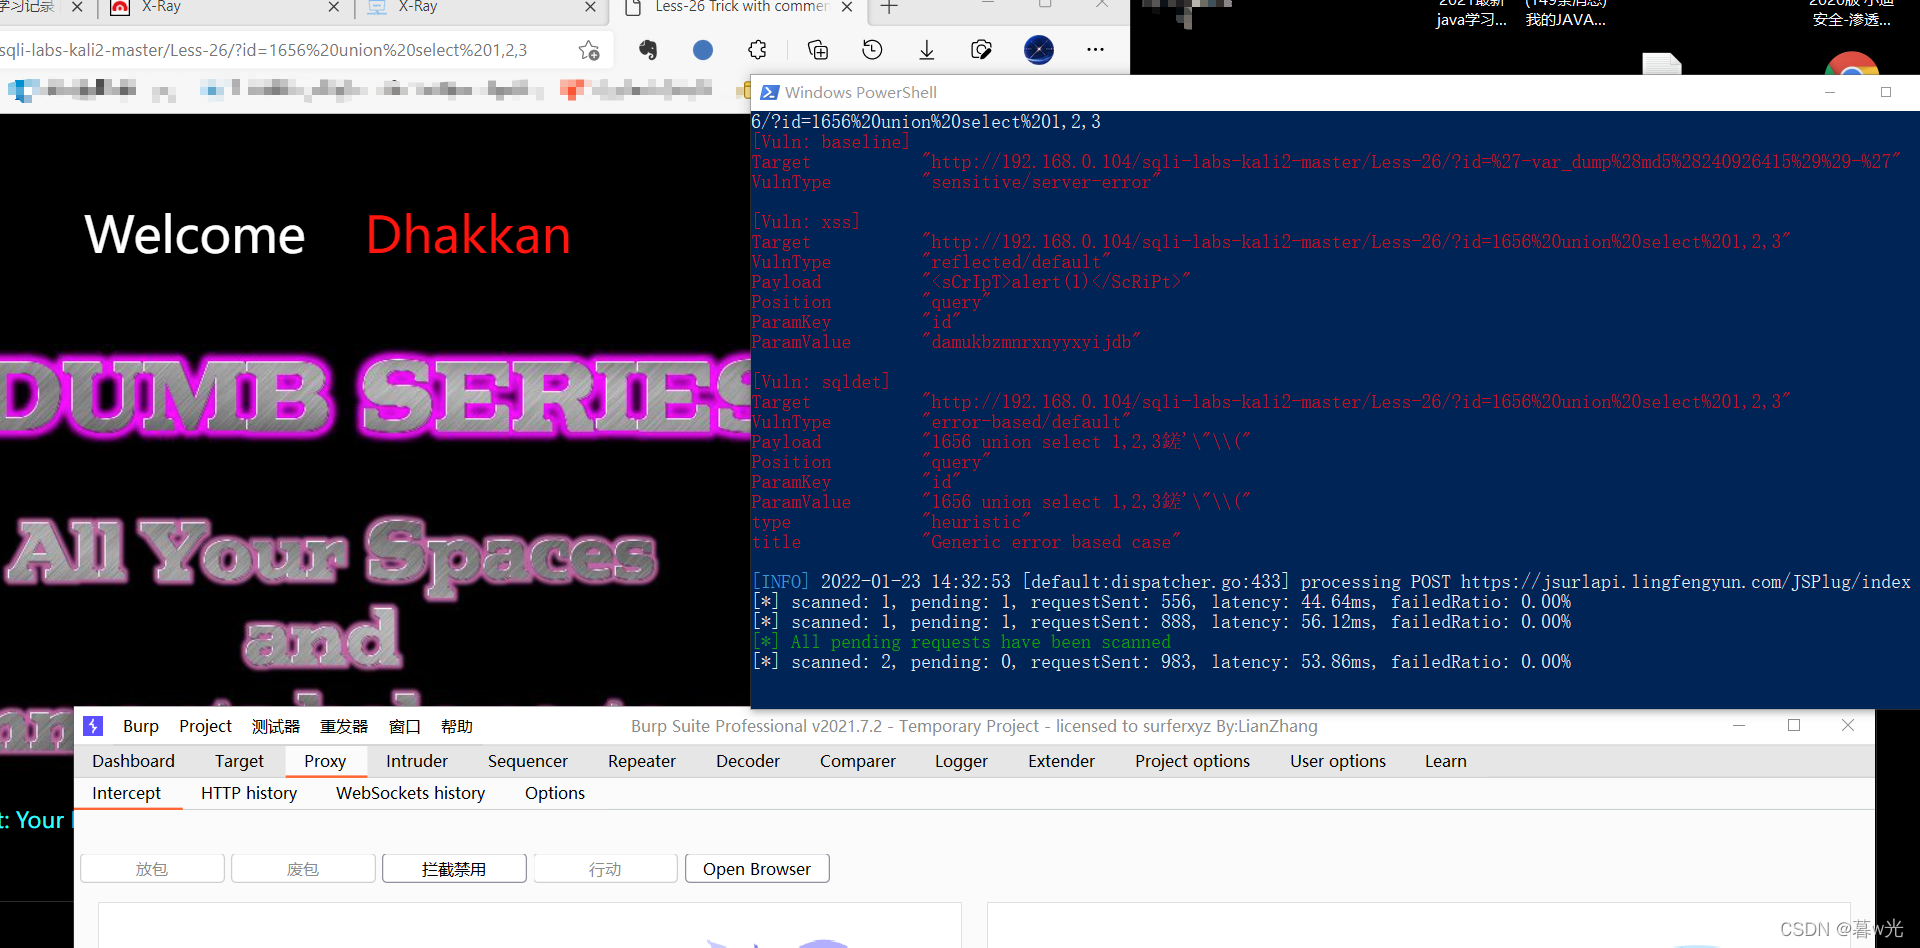The image size is (1920, 948).
Task: Click the sqldet target URL in PowerShell
Action: click(x=1356, y=402)
